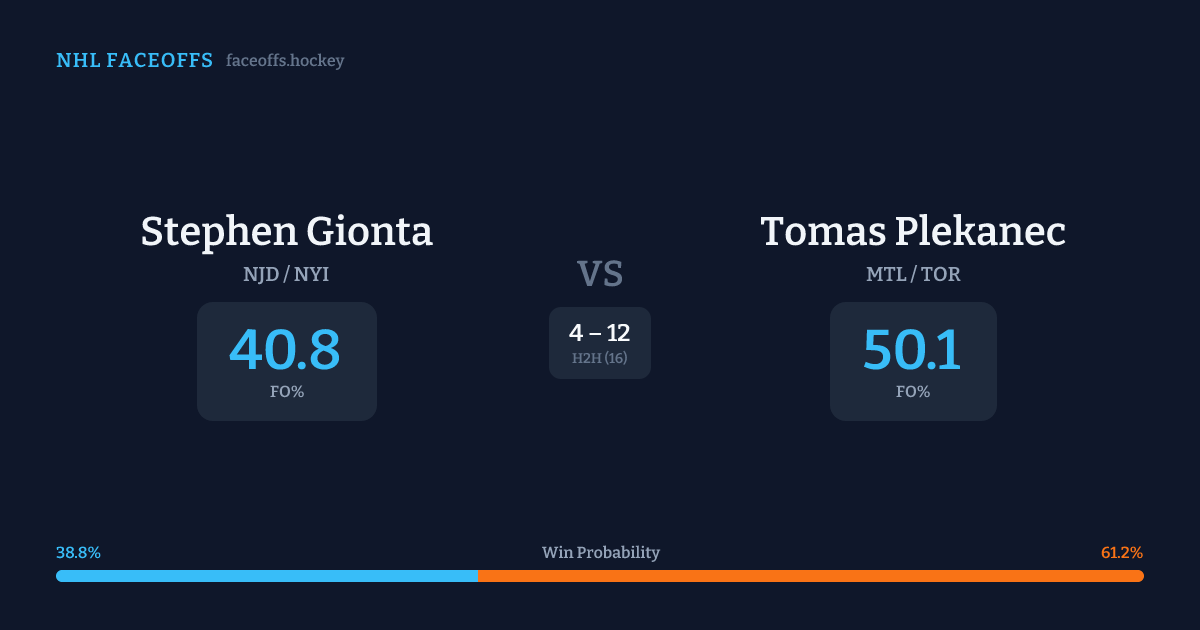
Task: Click the 4 – 12 head-to-head score
Action: click(600, 333)
